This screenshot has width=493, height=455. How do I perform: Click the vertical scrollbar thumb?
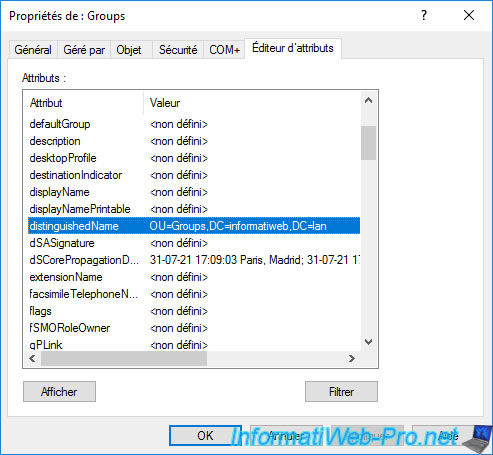pos(368,143)
